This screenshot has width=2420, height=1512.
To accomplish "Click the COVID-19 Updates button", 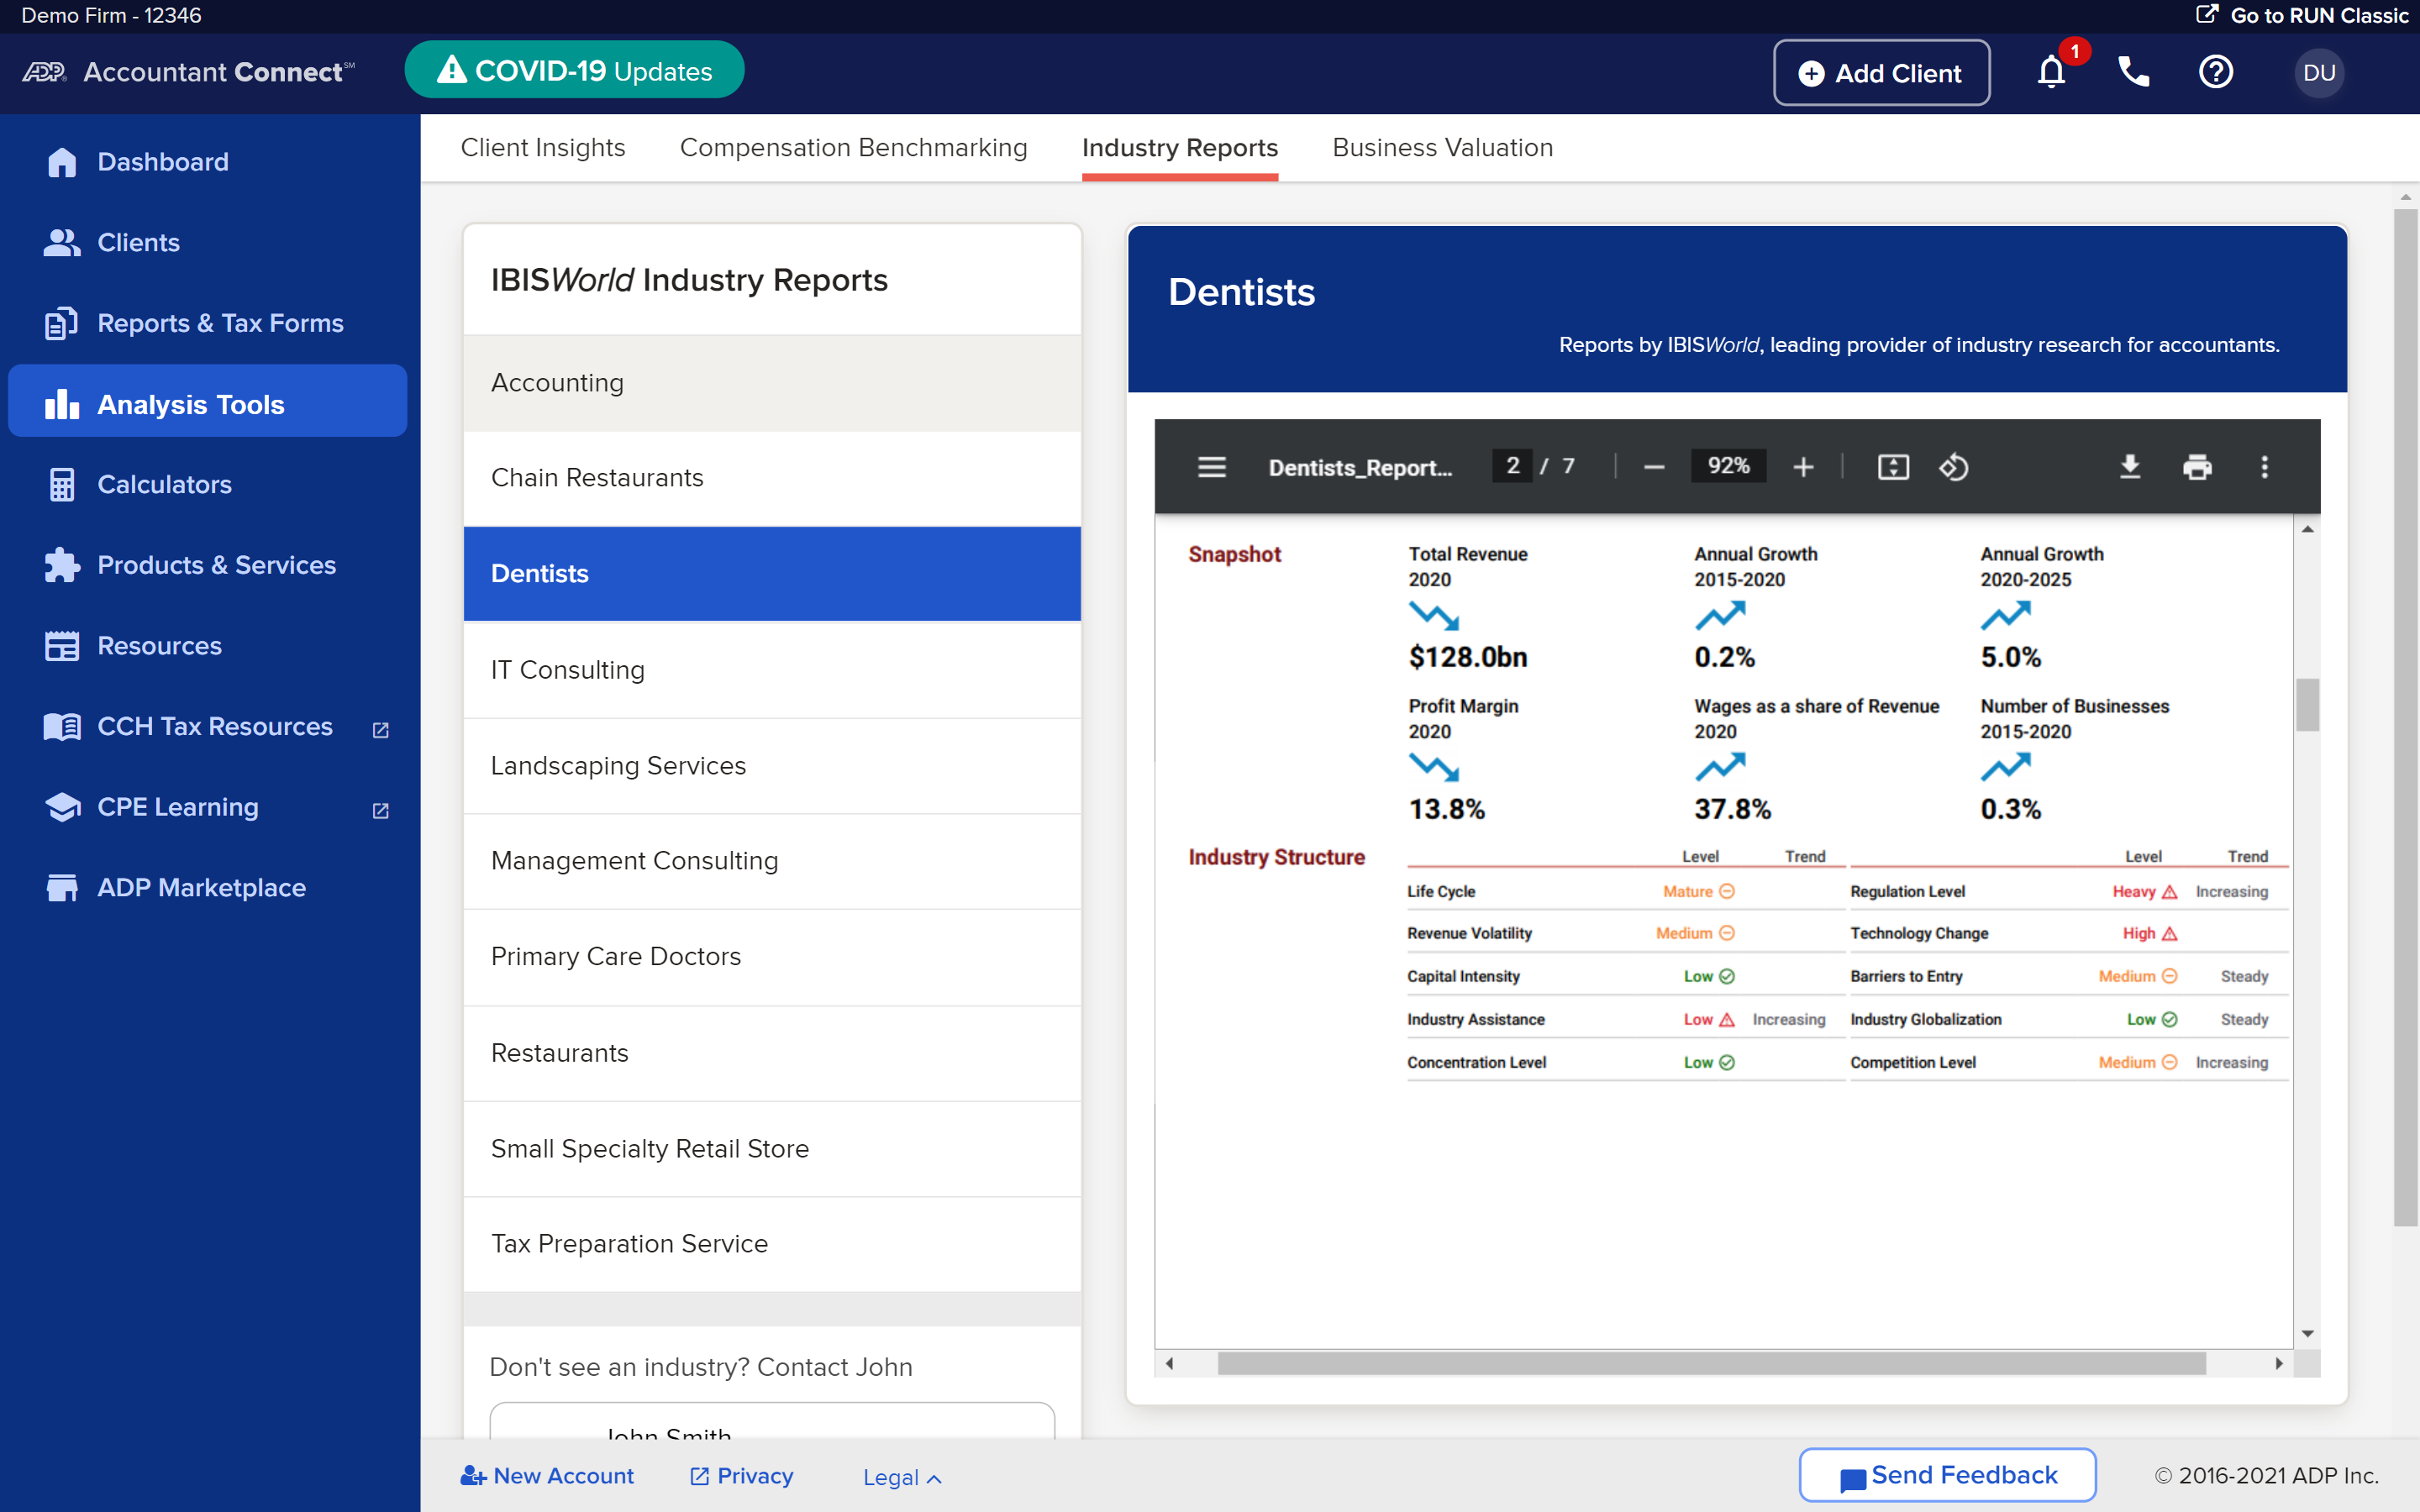I will tap(574, 70).
